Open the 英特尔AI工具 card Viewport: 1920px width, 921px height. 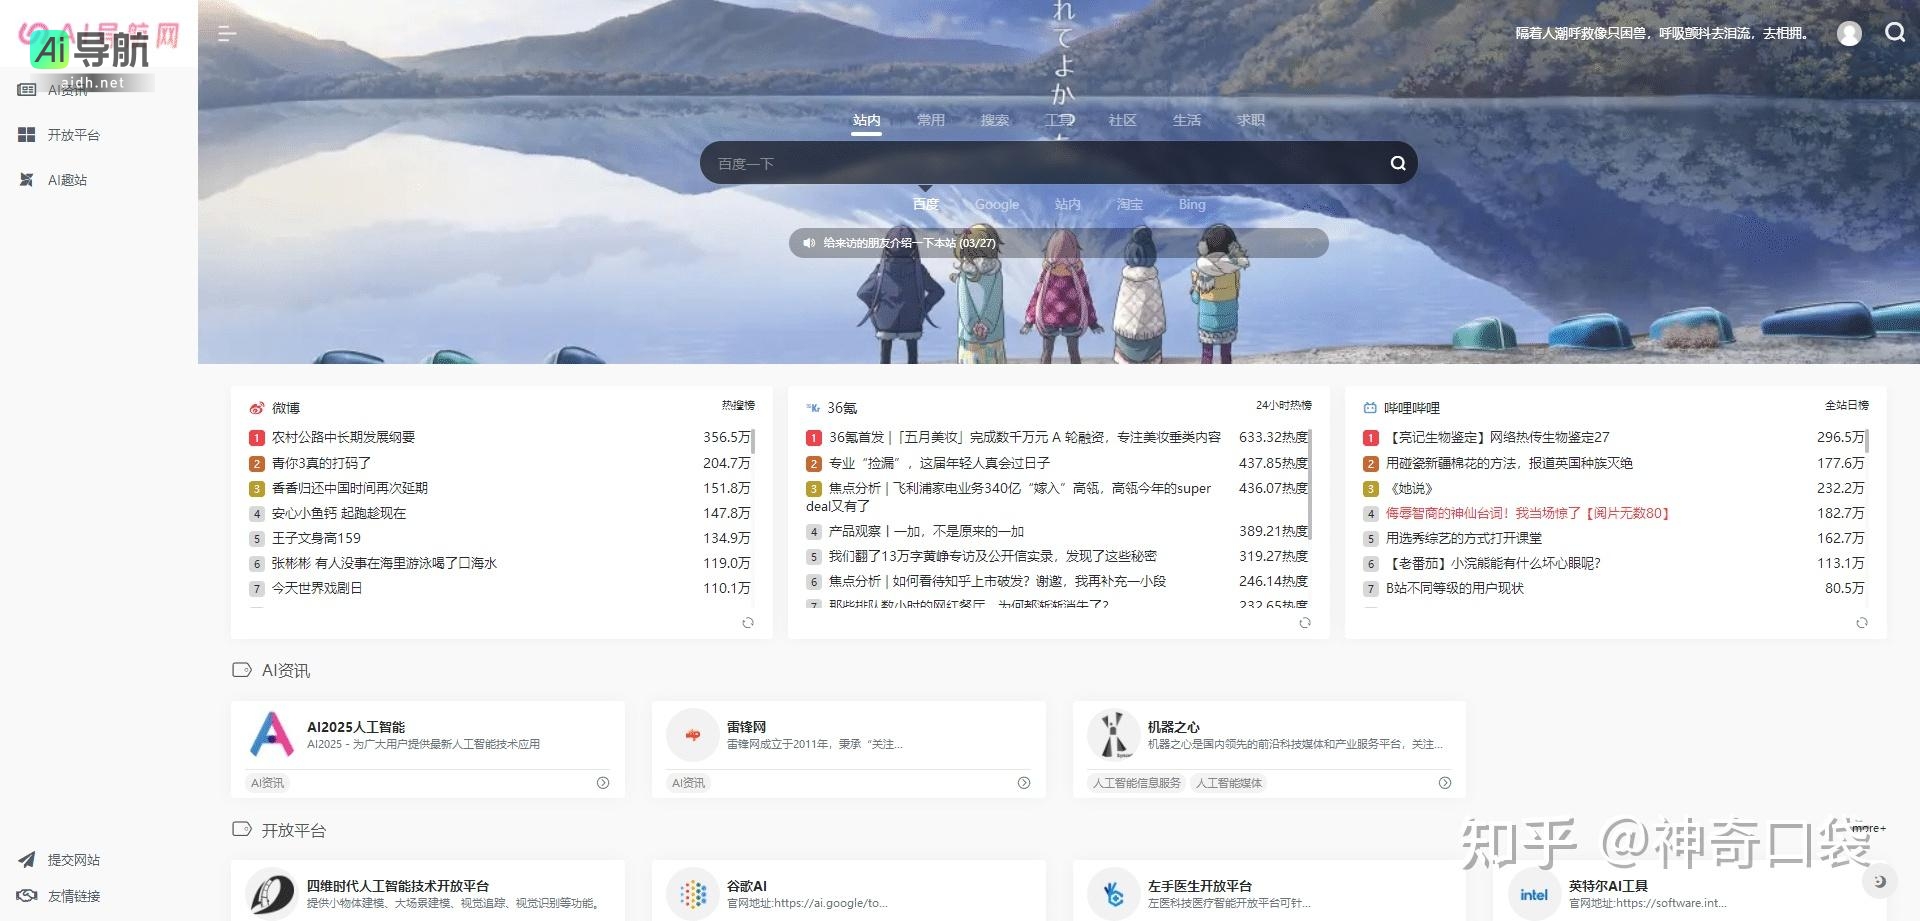pos(1690,893)
